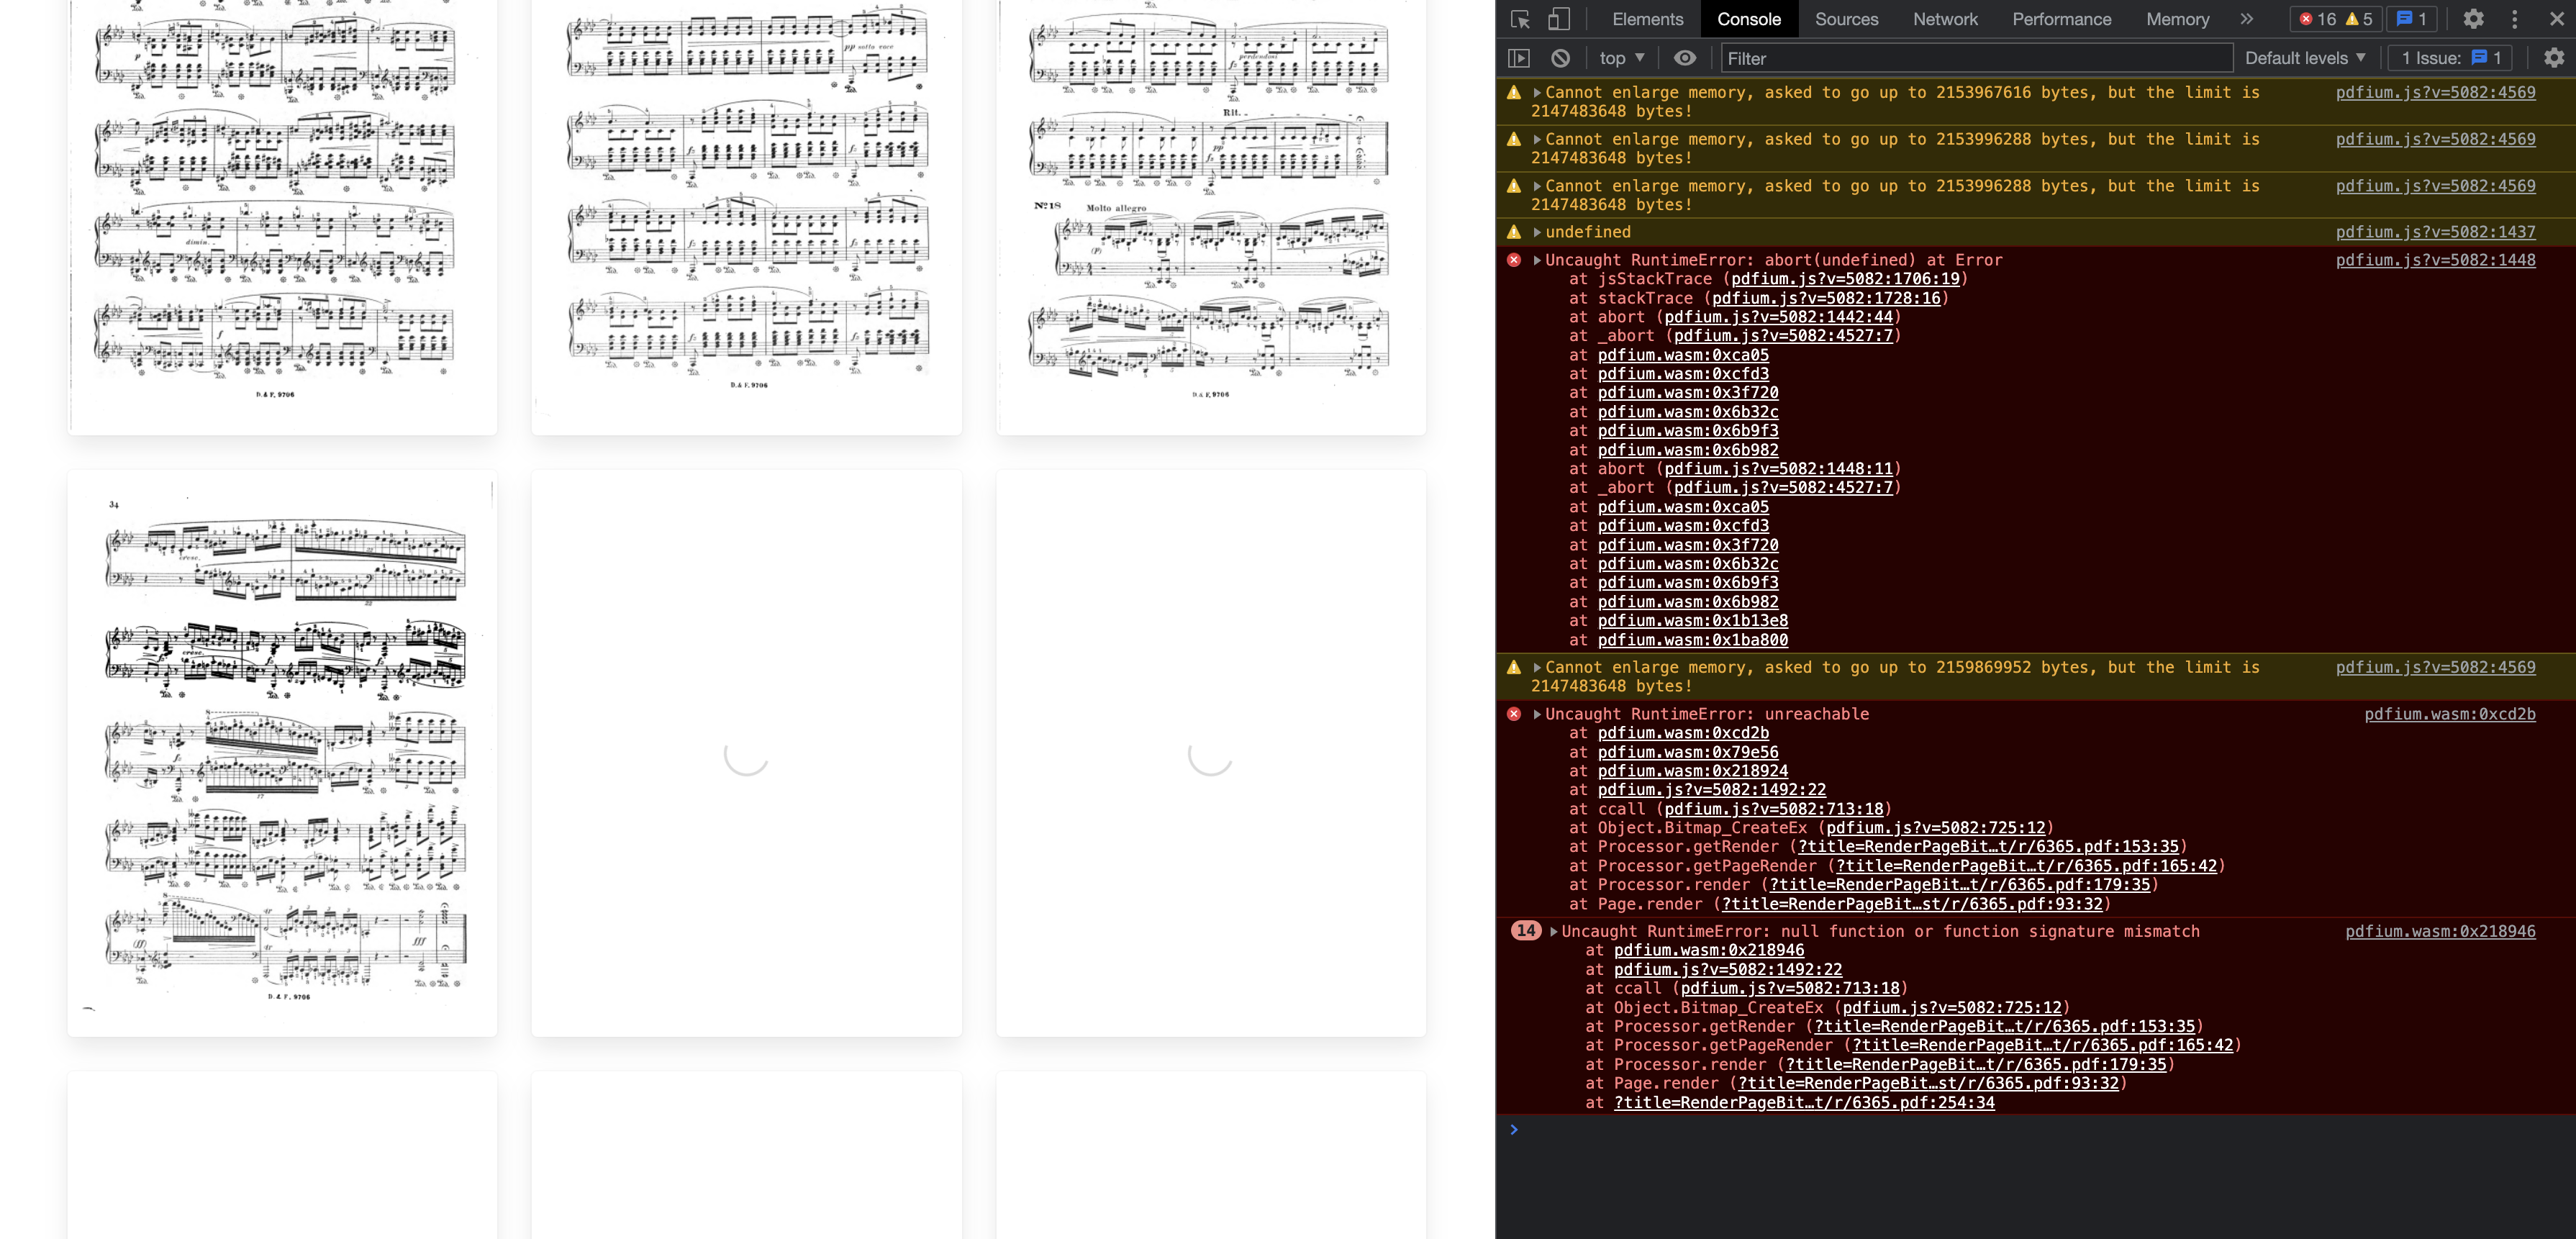Image resolution: width=2576 pixels, height=1239 pixels.
Task: Open the Default levels dropdown
Action: point(2305,58)
